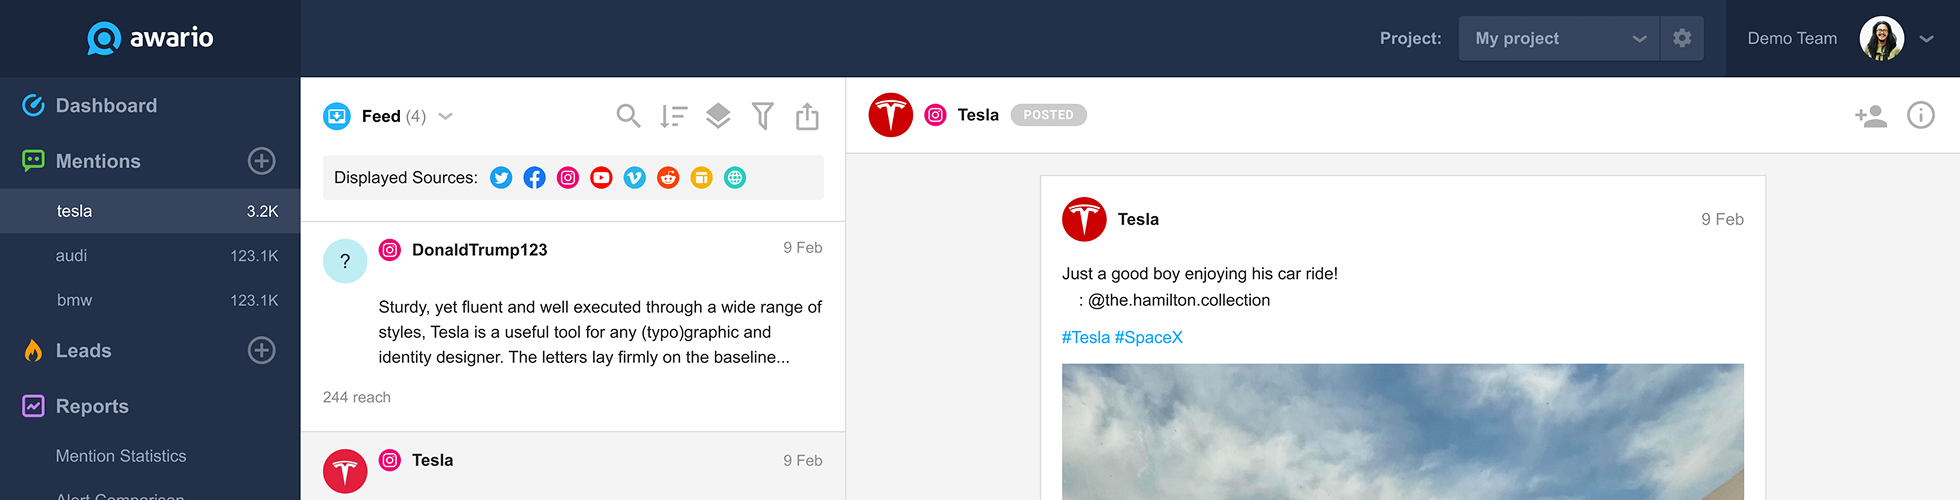Search mentions with magnifier icon

coord(628,116)
